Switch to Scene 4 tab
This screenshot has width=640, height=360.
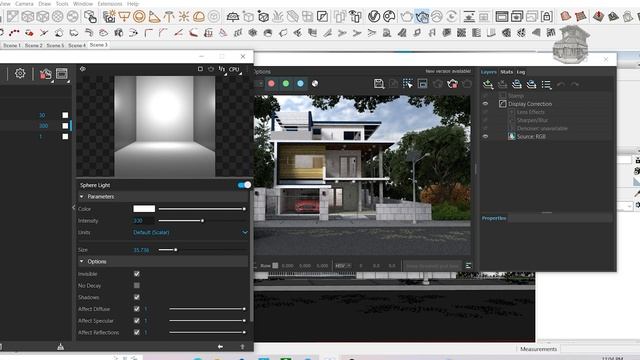[x=76, y=45]
